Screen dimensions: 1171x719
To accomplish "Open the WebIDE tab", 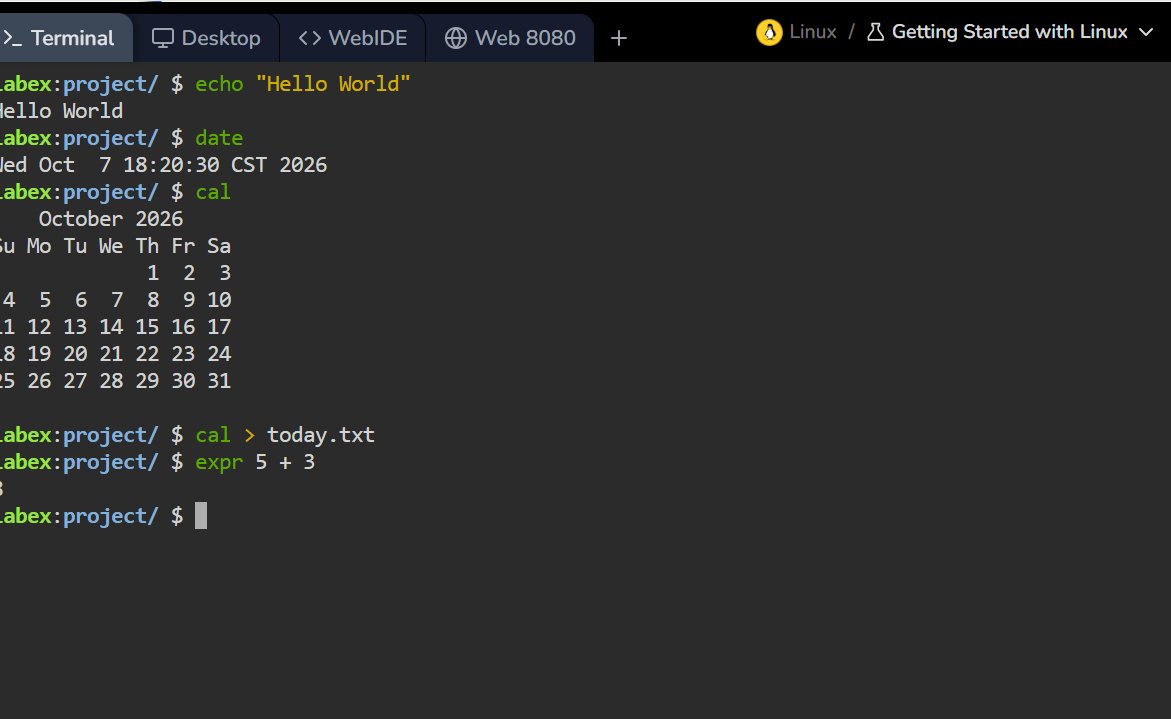I will (352, 38).
